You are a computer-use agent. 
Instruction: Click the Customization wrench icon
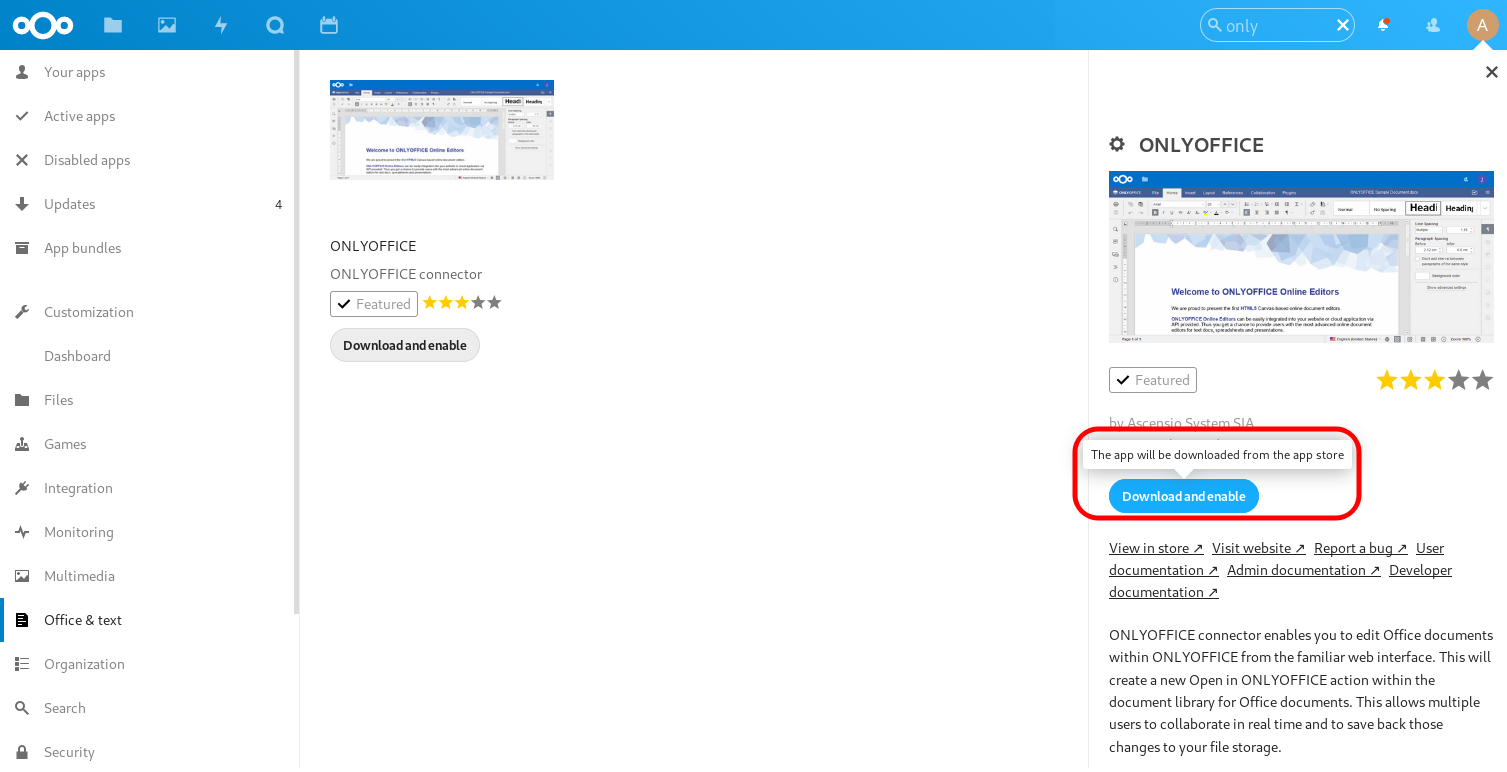(22, 312)
